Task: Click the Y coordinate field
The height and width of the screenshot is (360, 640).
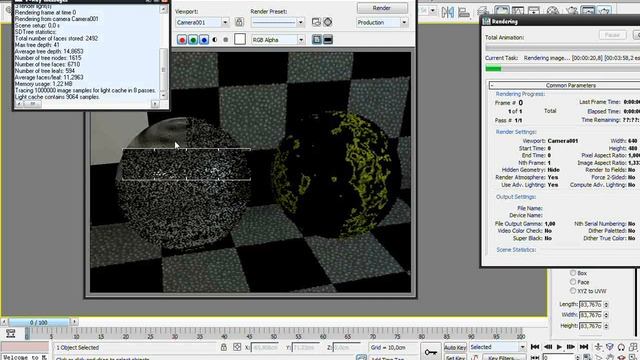Action: 306,347
